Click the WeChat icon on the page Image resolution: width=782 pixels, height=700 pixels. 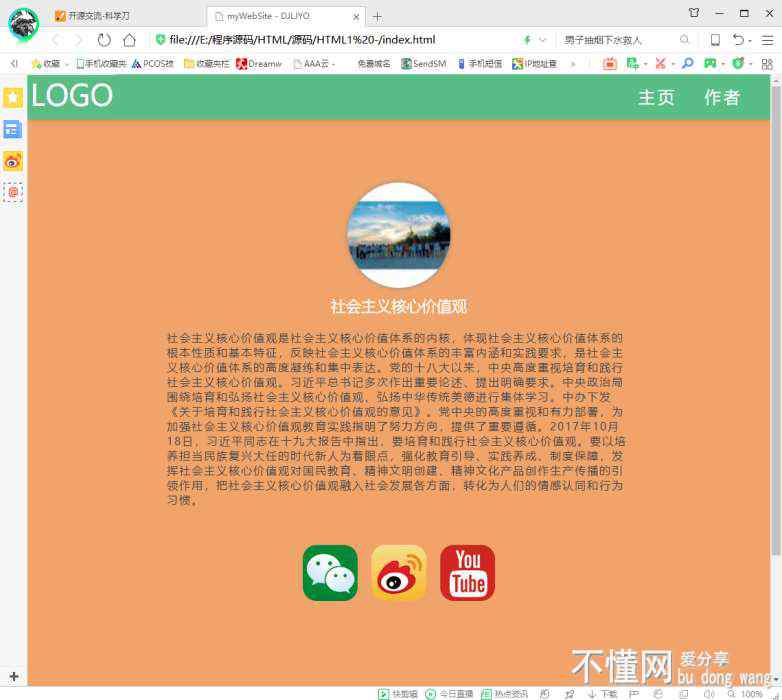coord(330,573)
